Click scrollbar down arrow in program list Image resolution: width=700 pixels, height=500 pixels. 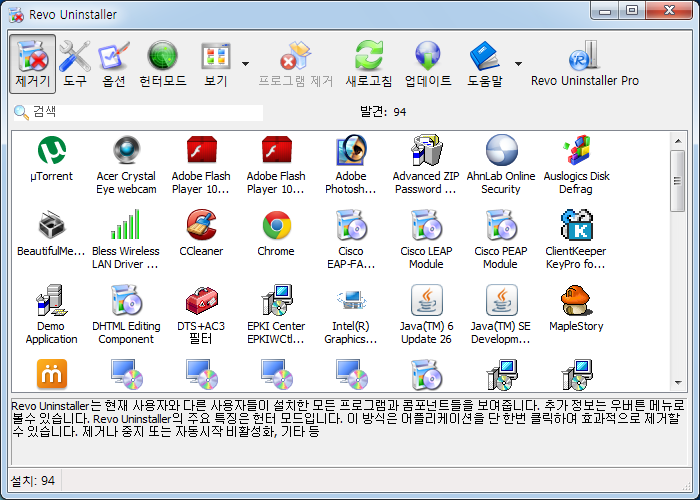pyautogui.click(x=678, y=383)
